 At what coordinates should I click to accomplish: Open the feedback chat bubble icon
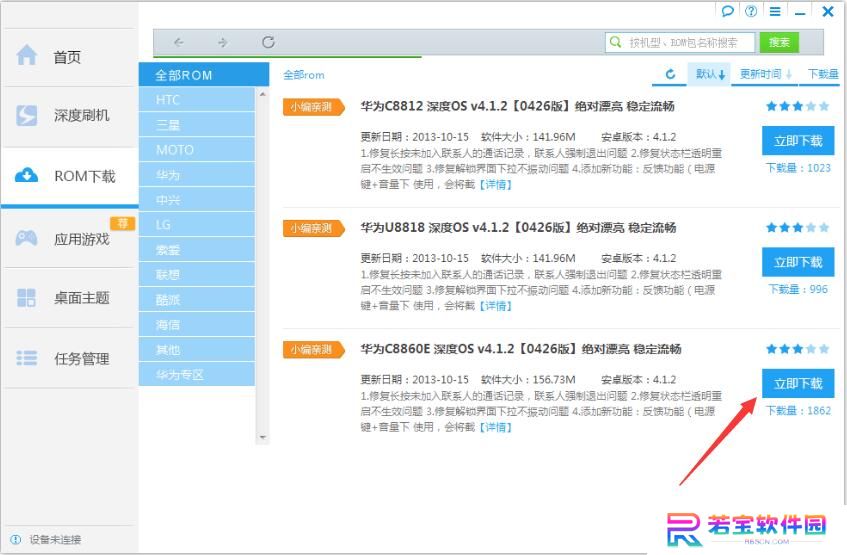point(728,11)
